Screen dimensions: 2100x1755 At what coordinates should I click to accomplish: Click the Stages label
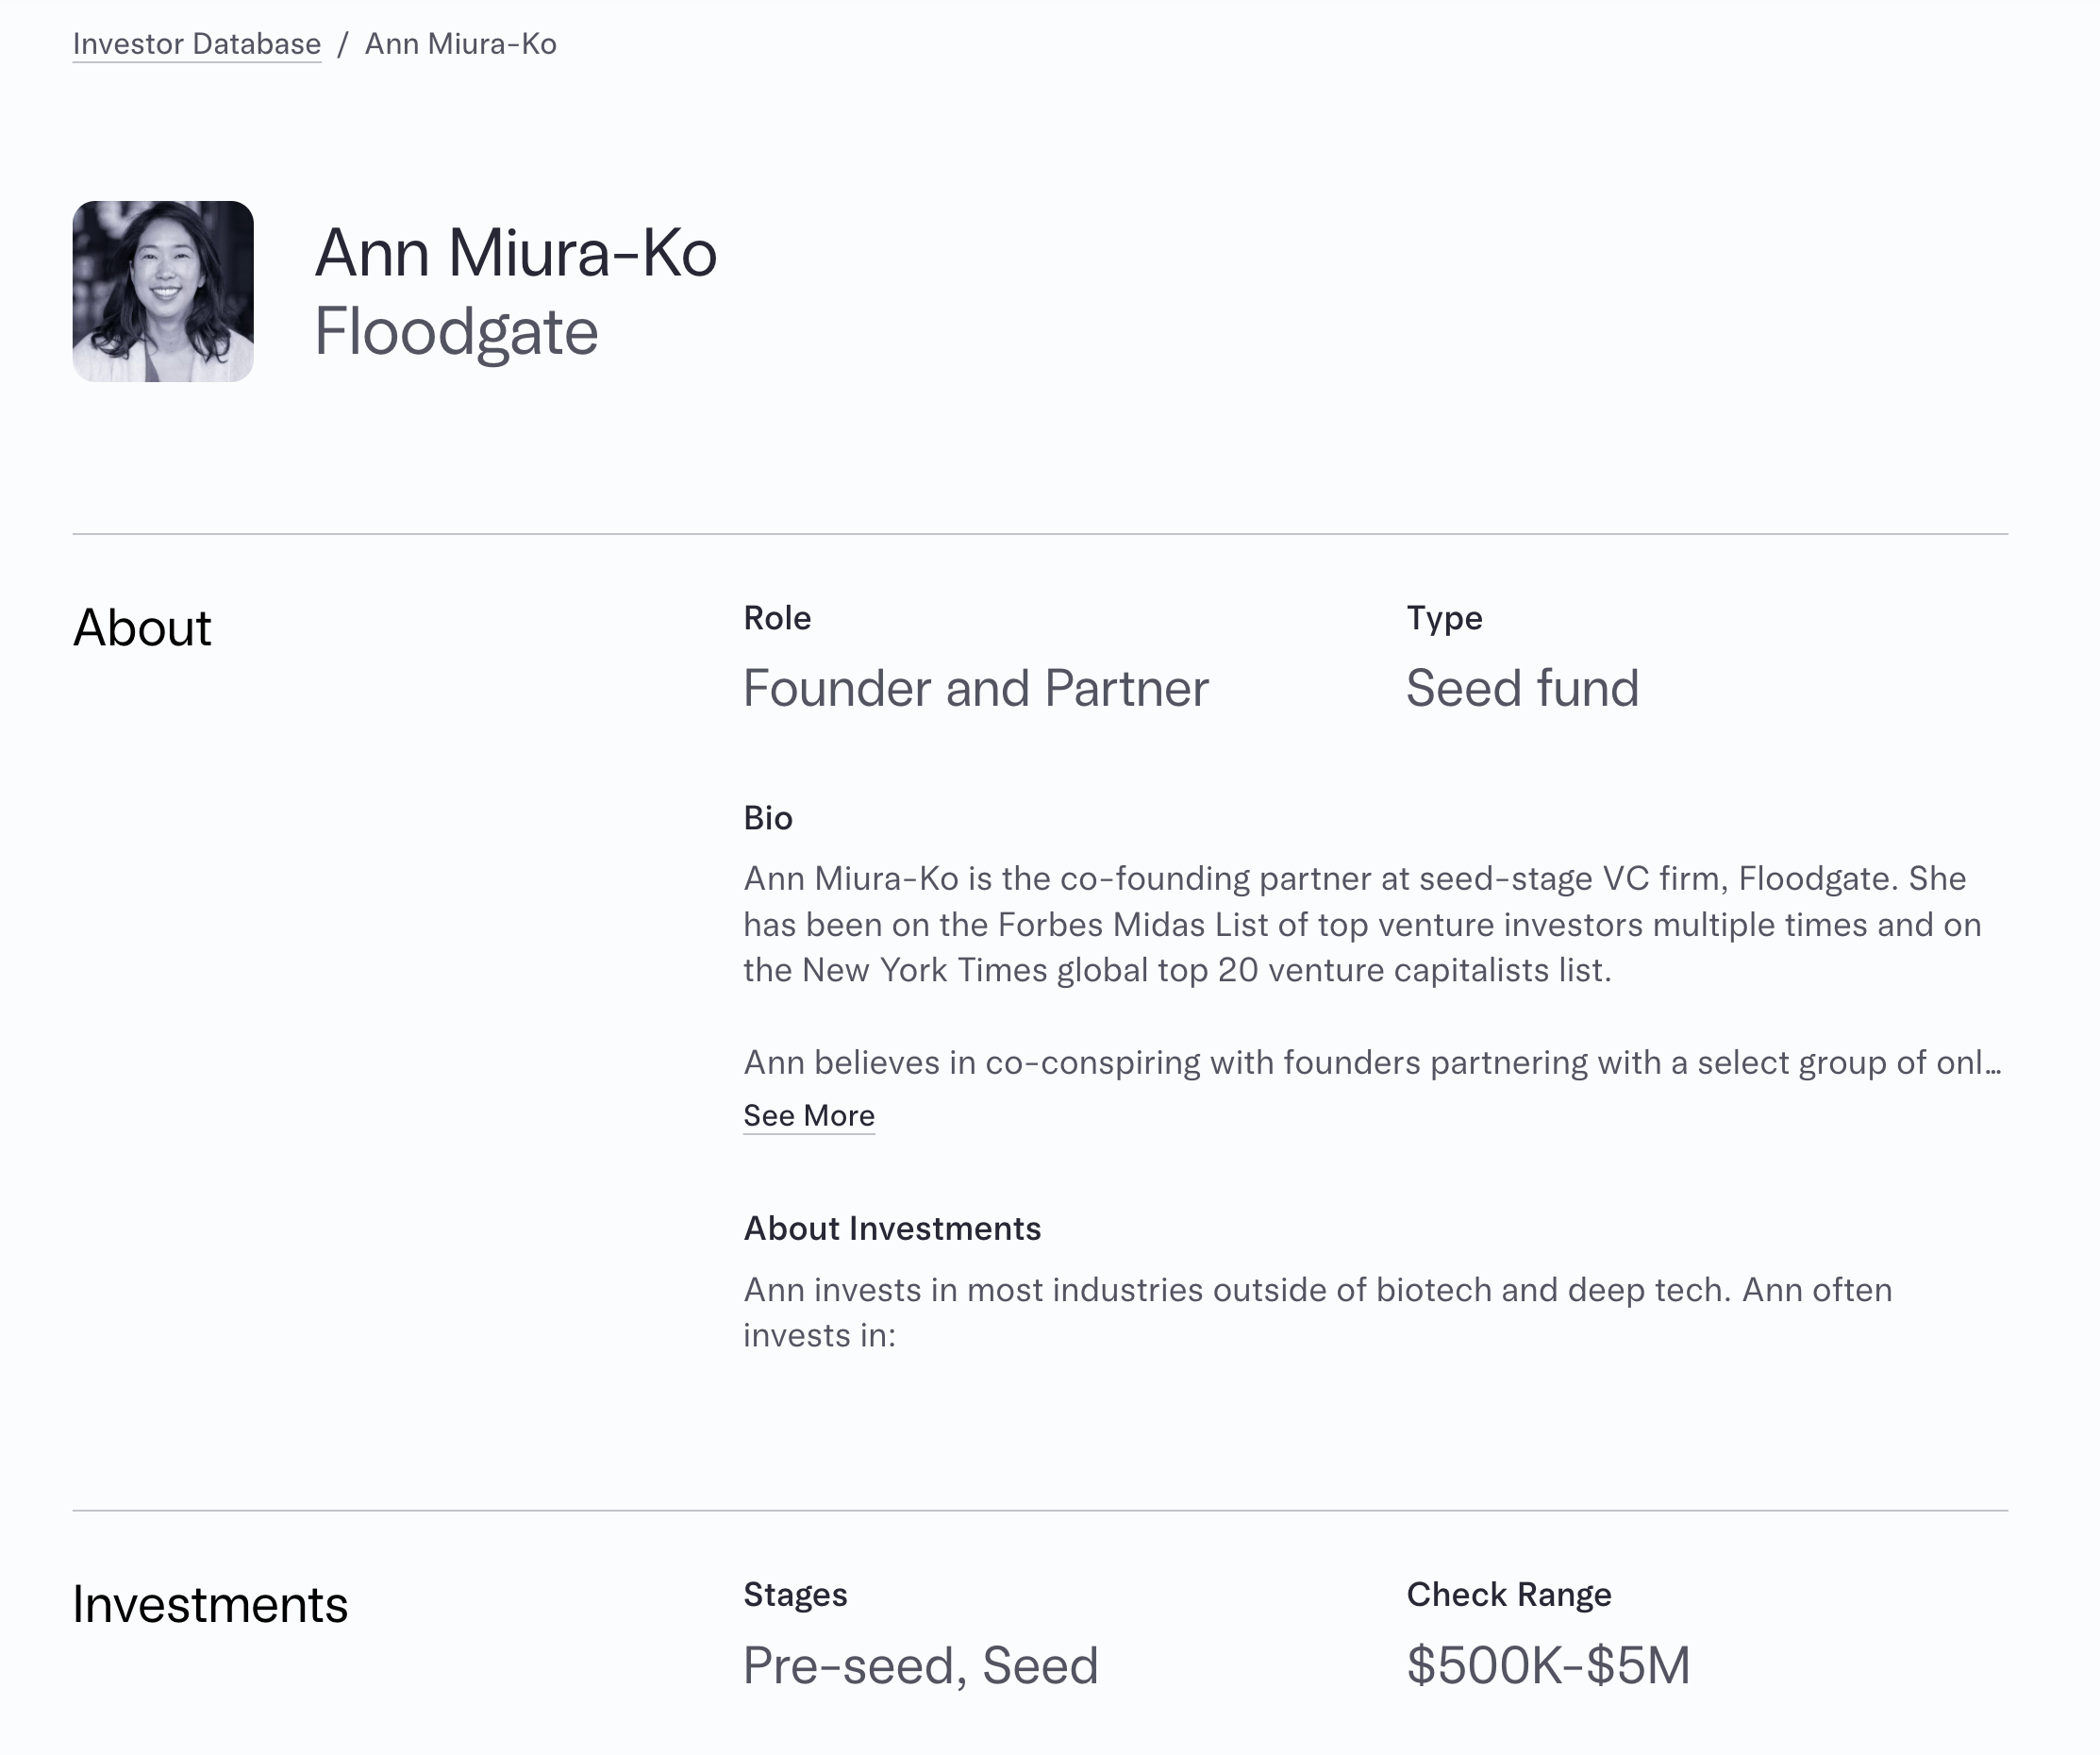[x=795, y=1594]
